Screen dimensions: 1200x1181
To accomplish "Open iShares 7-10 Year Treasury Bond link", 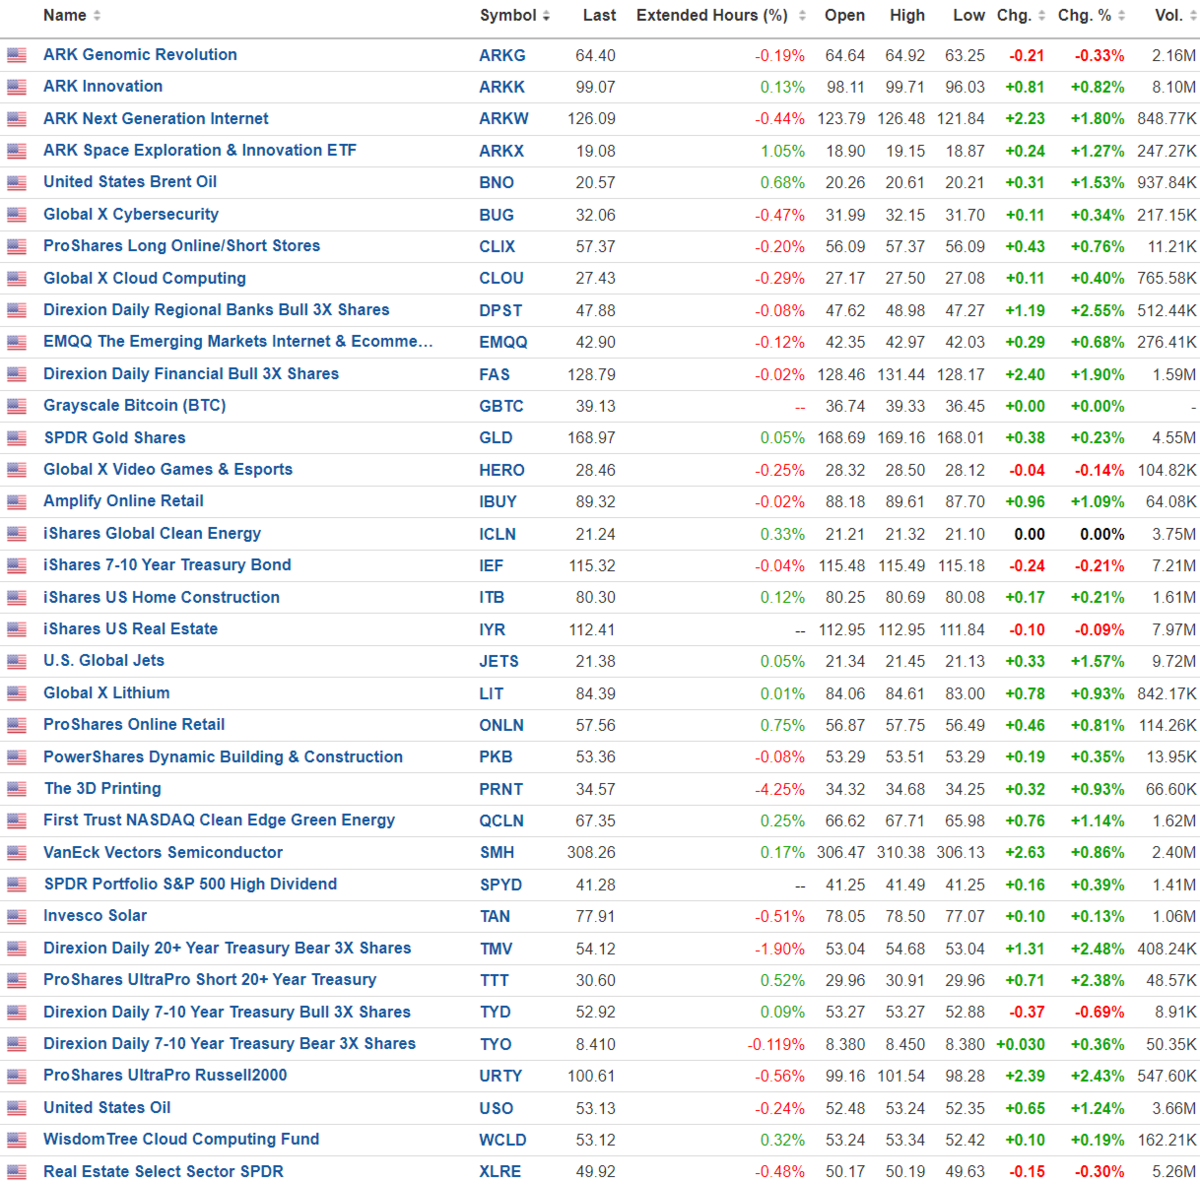I will (x=167, y=565).
